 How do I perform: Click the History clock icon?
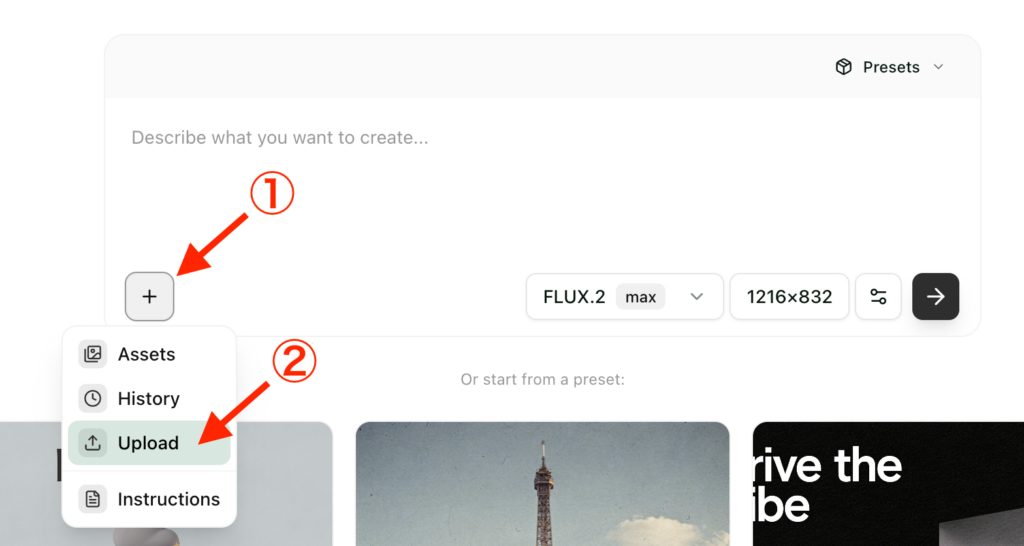coord(93,398)
